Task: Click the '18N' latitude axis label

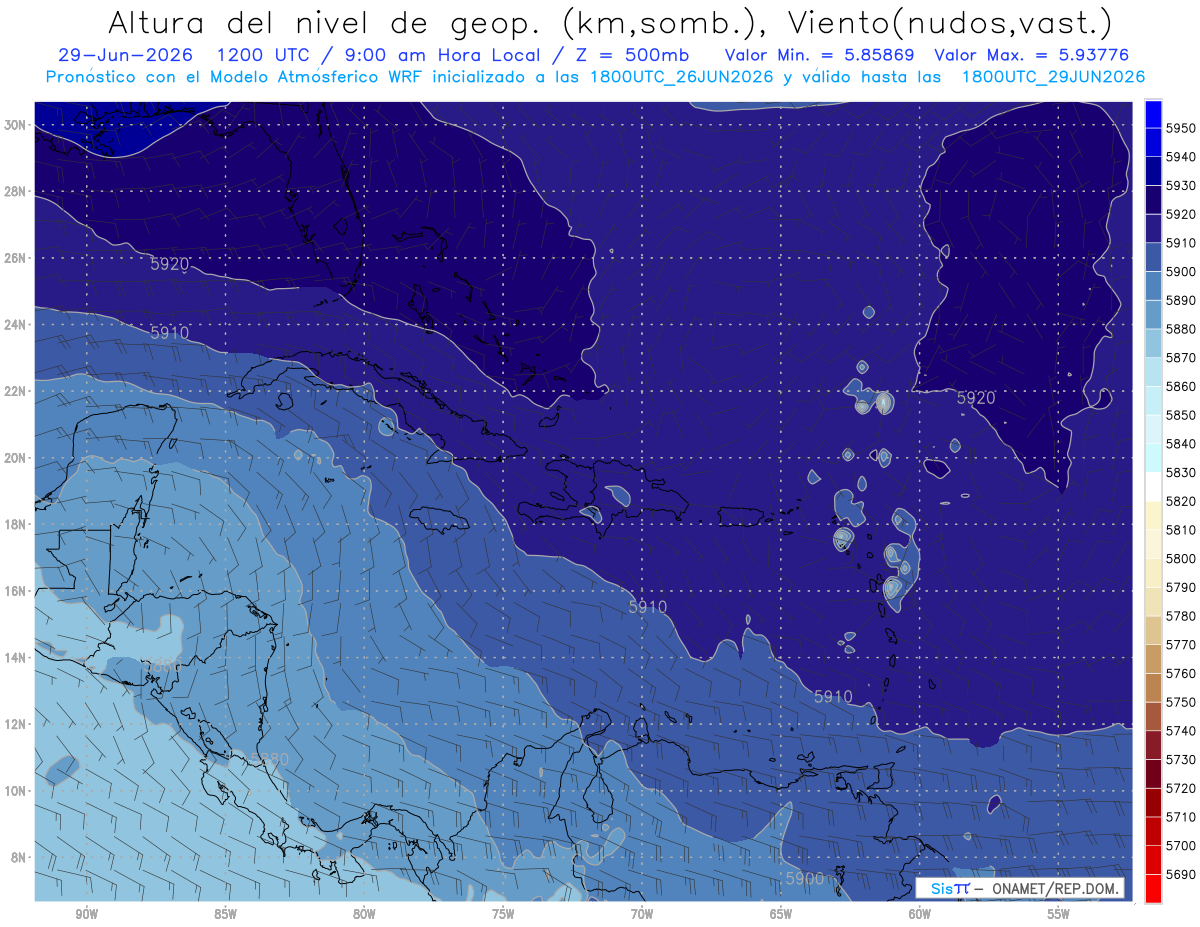Action: (x=16, y=524)
